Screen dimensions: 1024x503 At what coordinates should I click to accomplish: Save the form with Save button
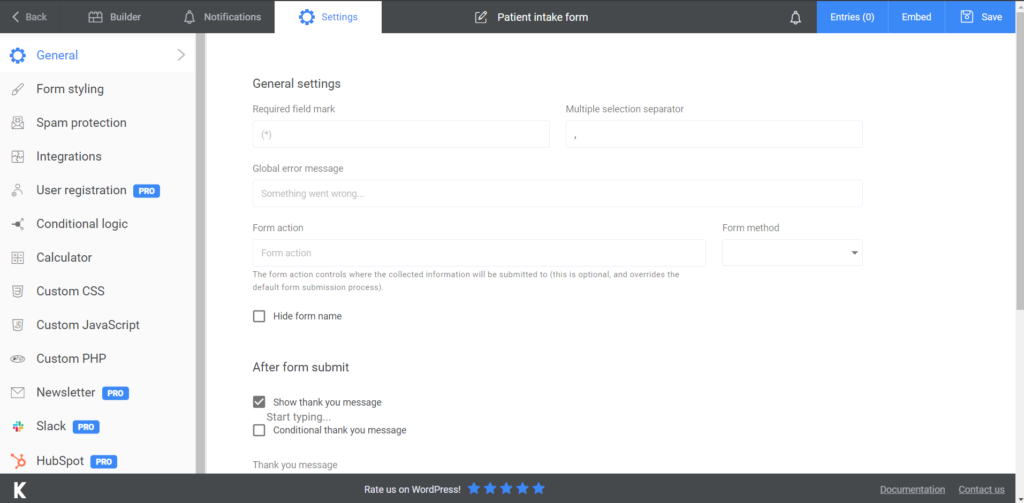[x=981, y=17]
